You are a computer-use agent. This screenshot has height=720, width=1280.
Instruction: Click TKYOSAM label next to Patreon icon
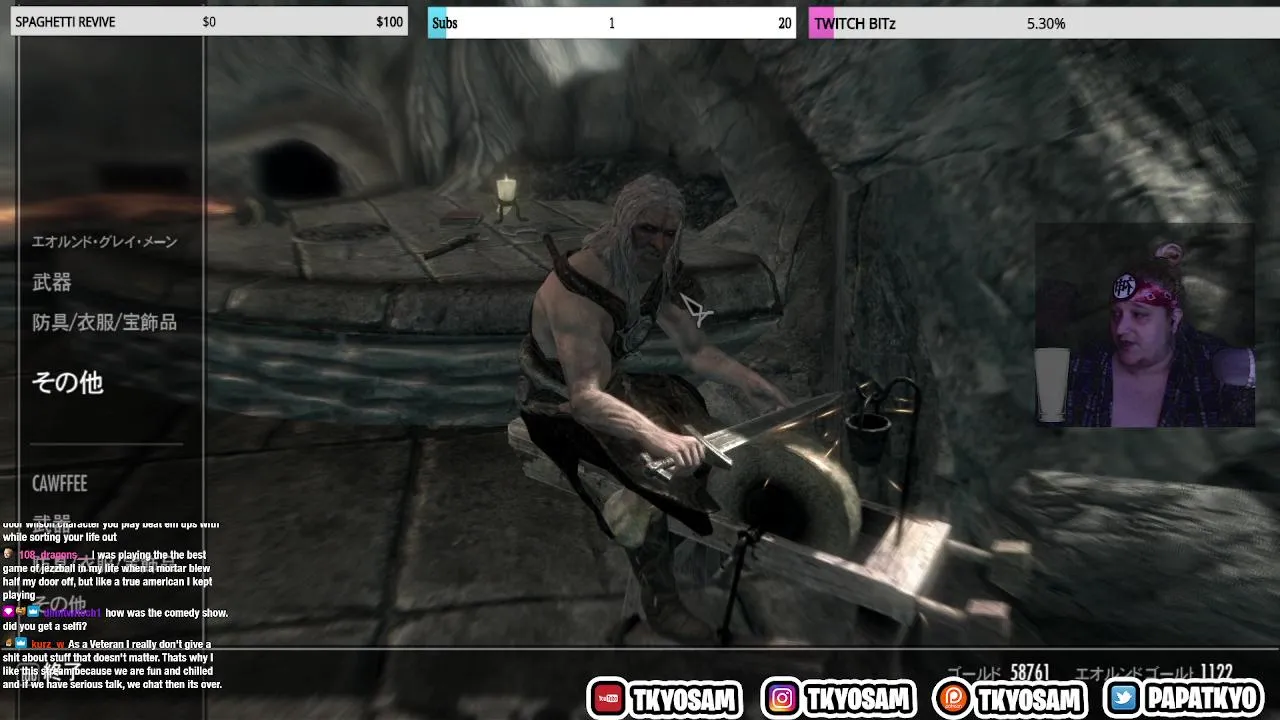tap(1029, 699)
